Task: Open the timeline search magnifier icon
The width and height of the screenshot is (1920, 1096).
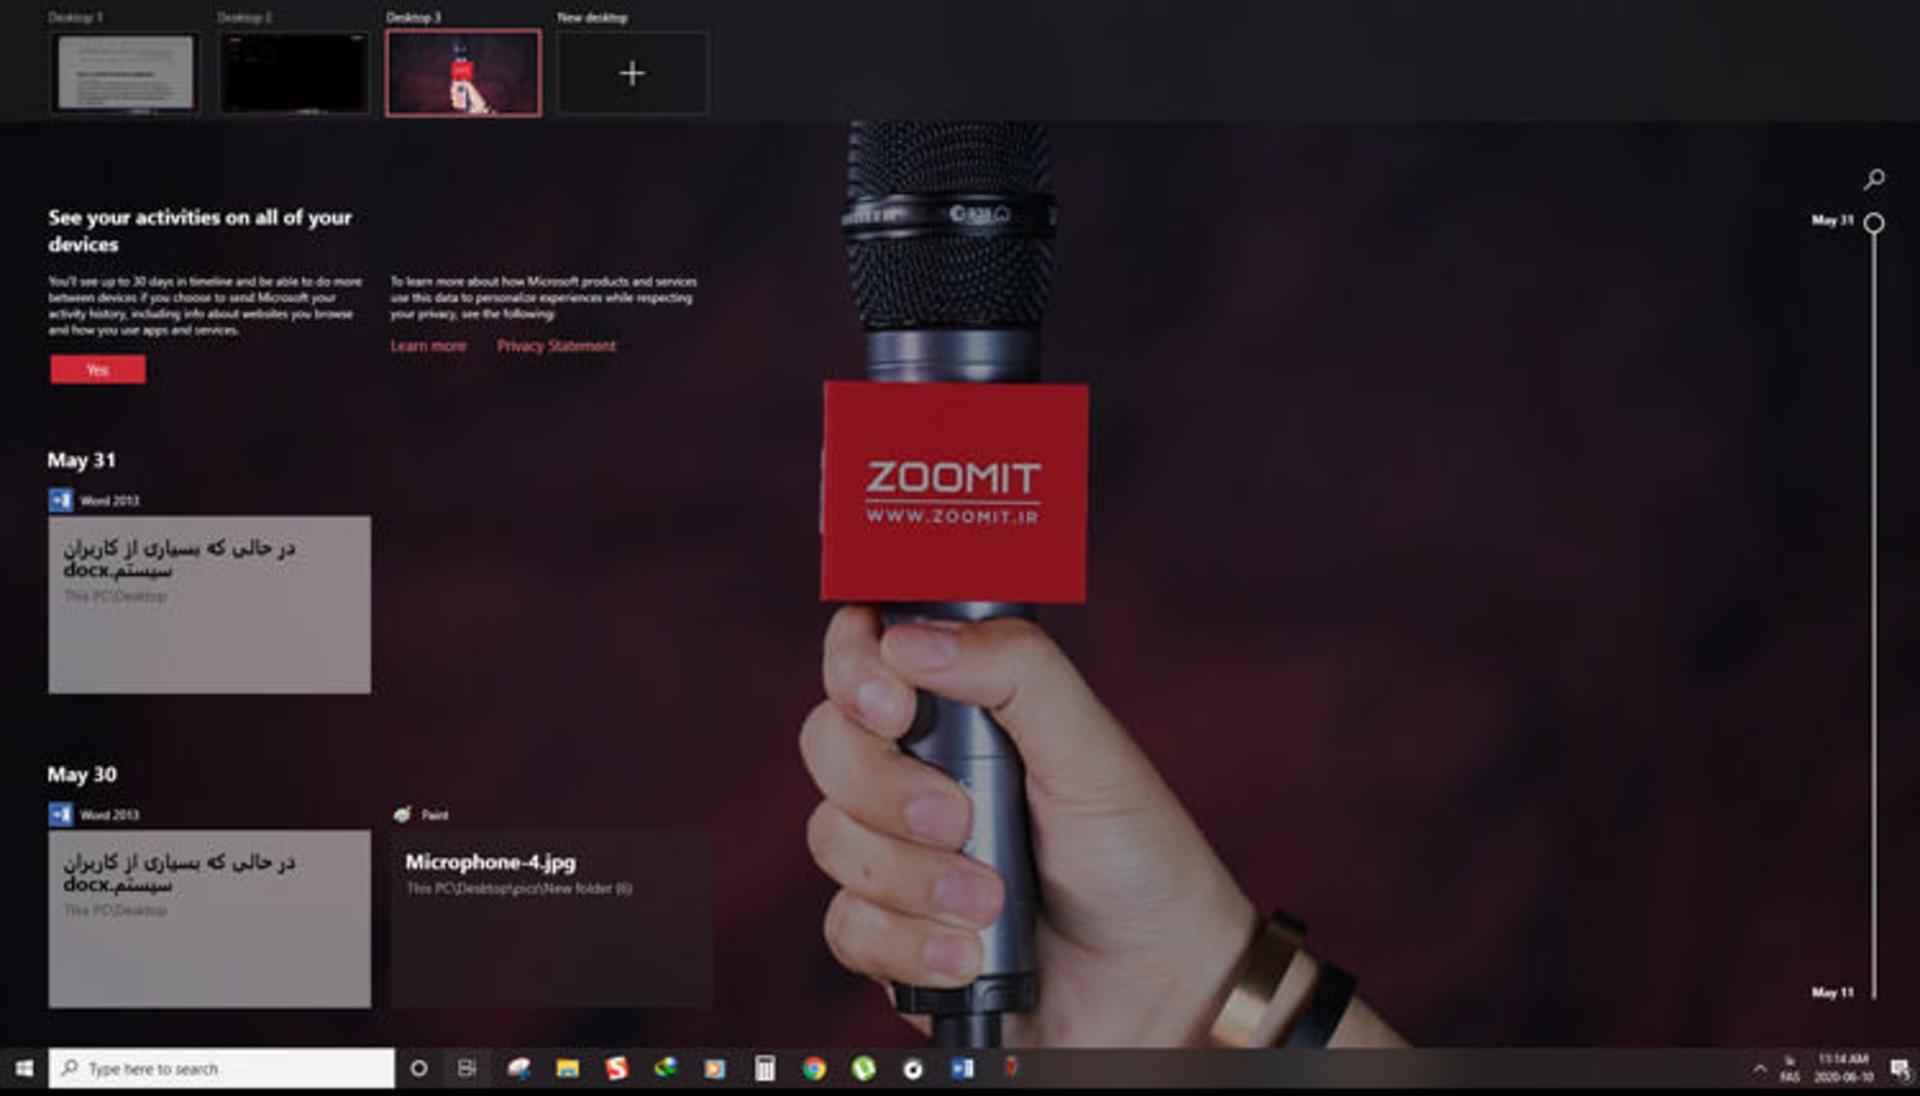Action: (1874, 179)
